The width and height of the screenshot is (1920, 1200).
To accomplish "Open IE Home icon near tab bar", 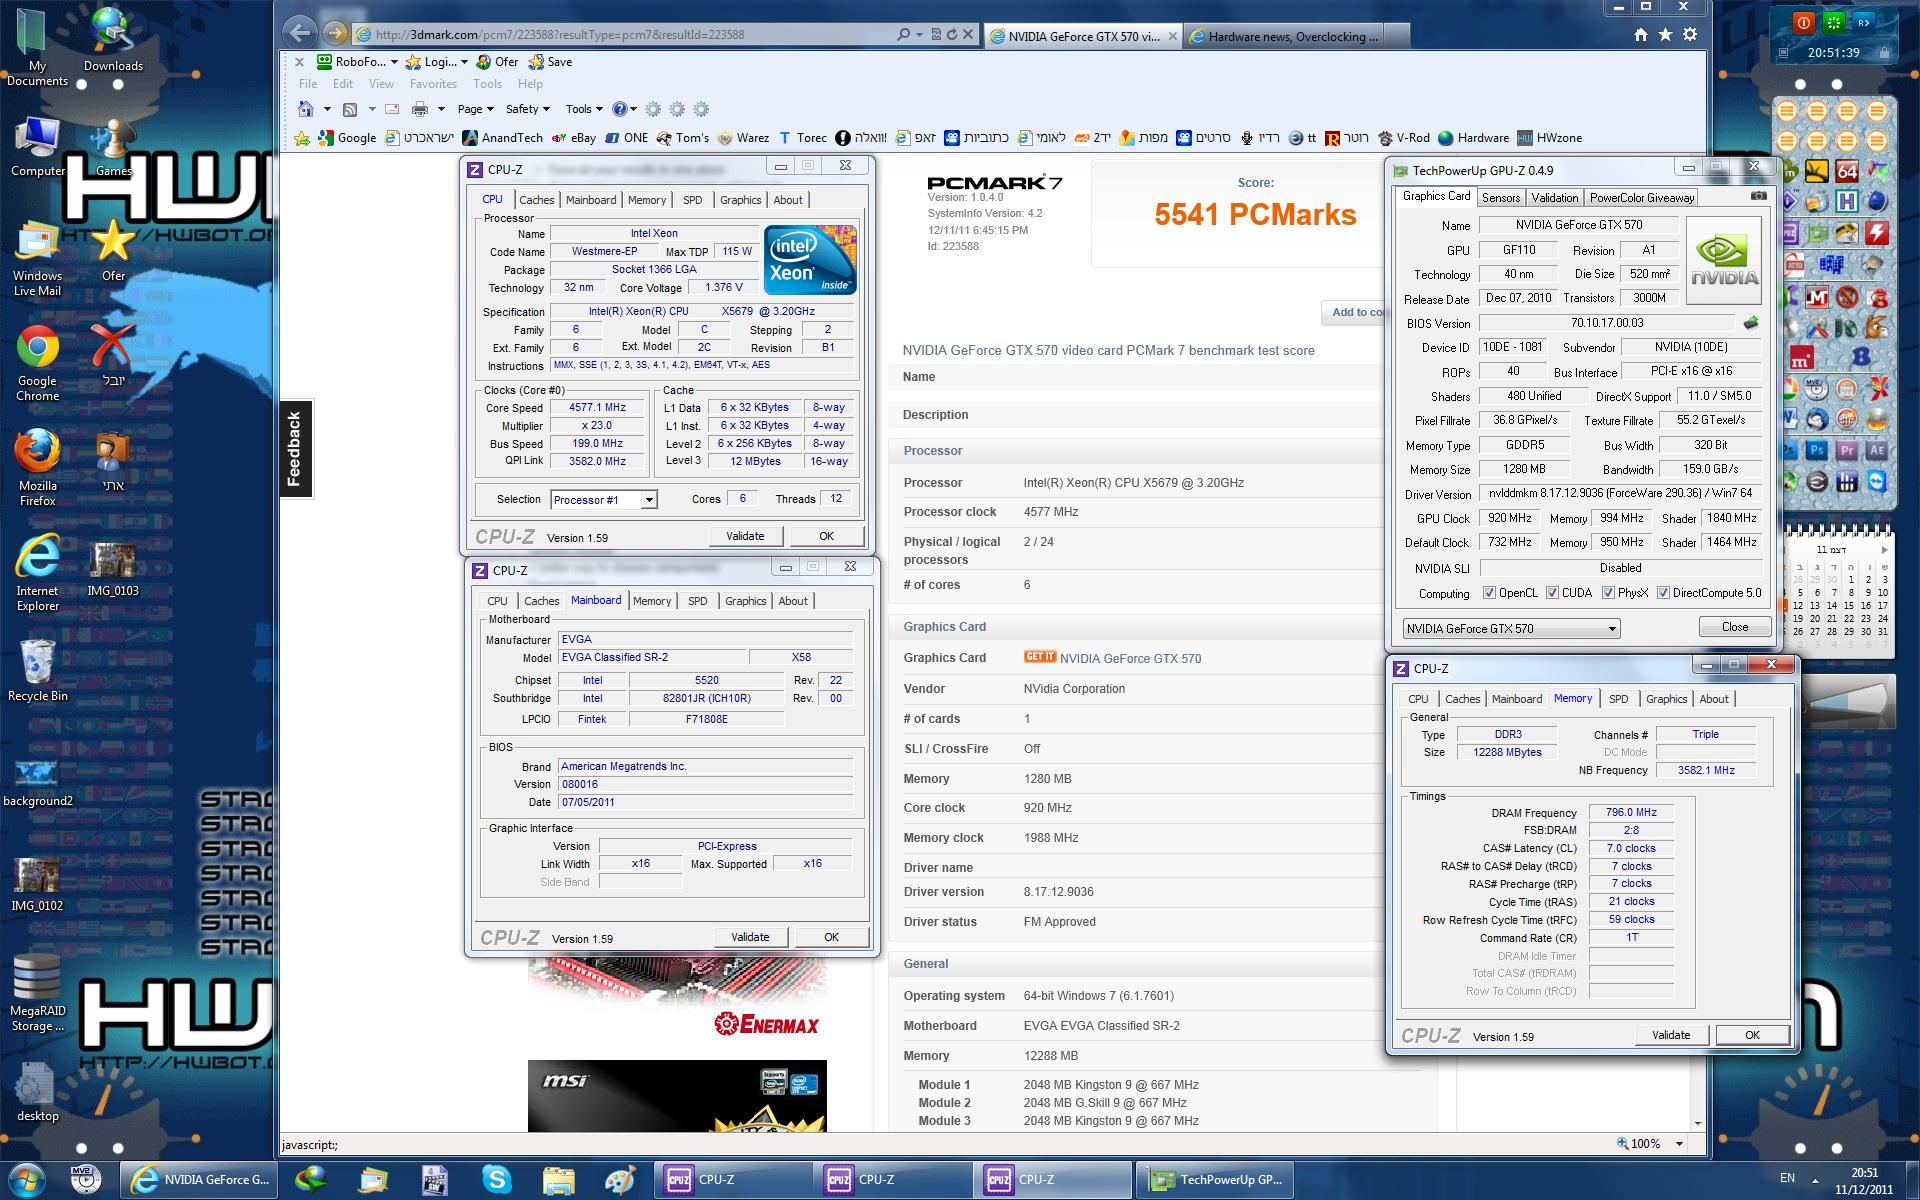I will 1640,35.
